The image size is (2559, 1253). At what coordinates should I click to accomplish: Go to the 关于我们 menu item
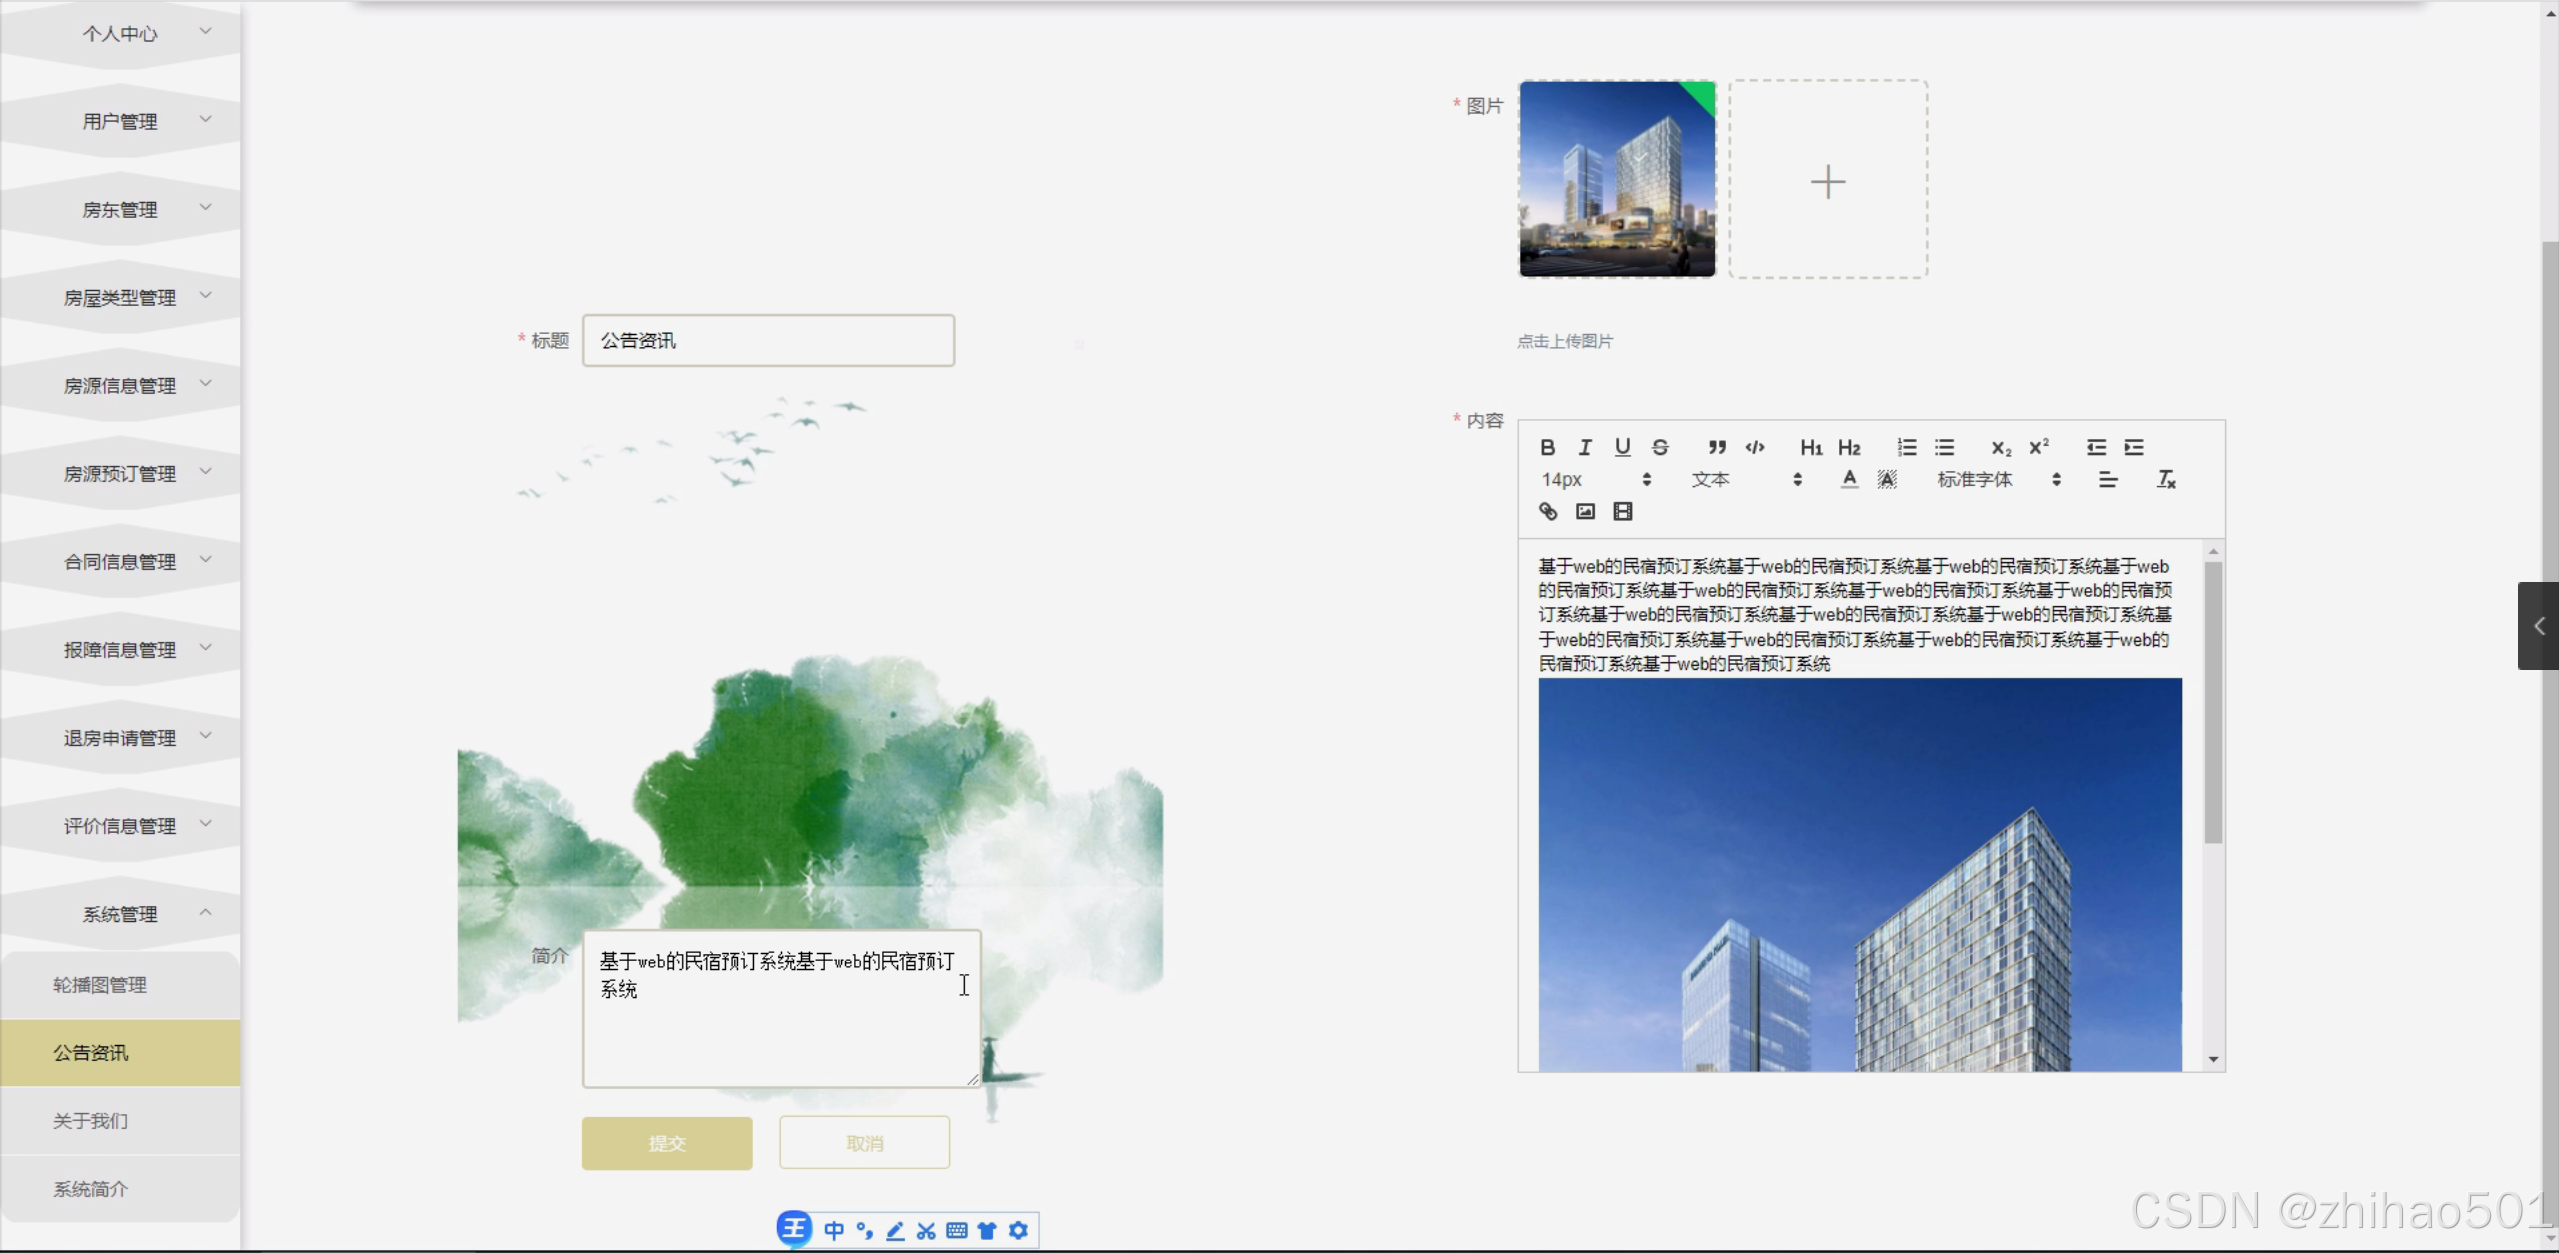coord(91,1121)
